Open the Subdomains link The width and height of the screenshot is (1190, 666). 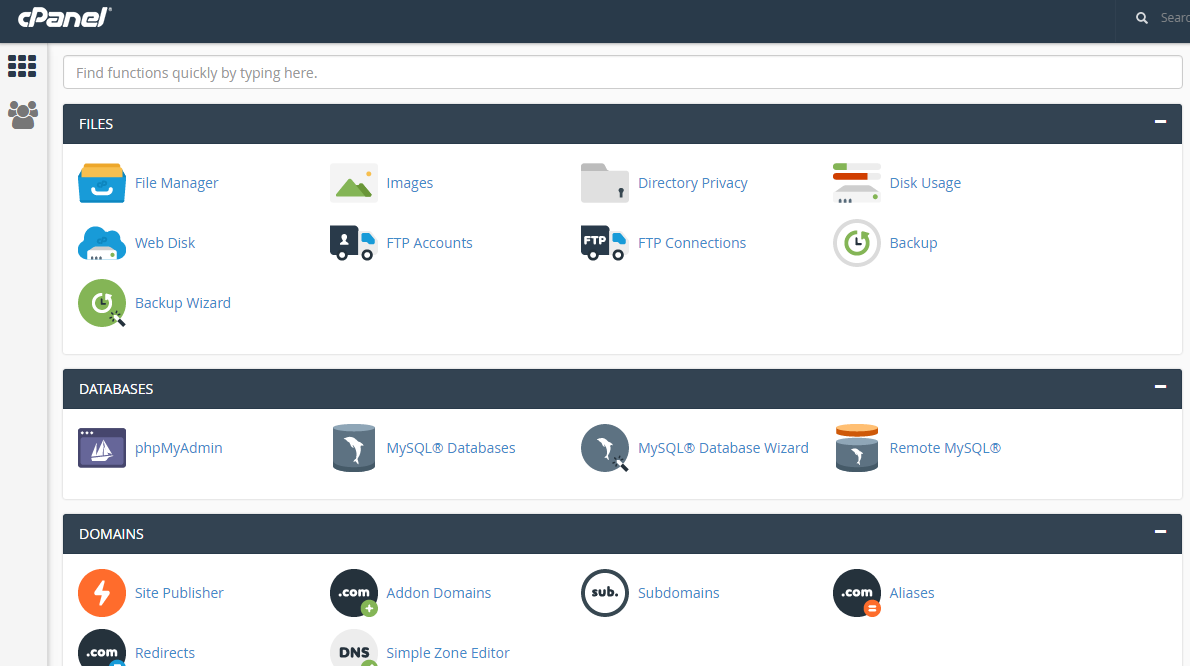(678, 592)
